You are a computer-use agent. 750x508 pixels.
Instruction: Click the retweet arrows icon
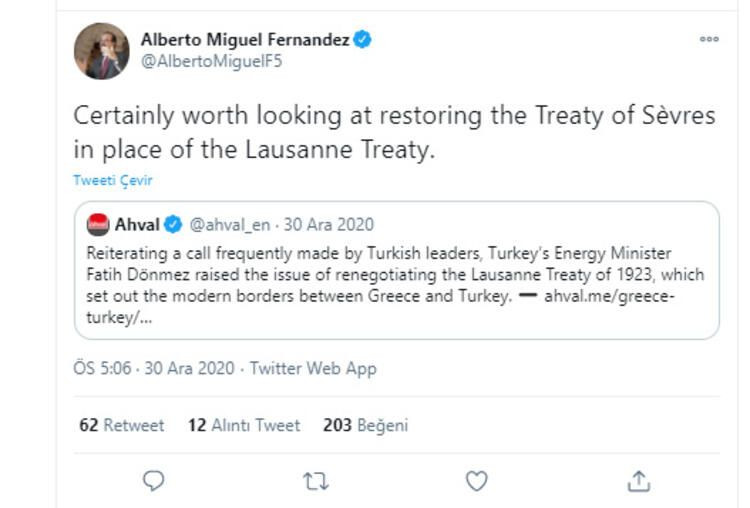coord(315,481)
